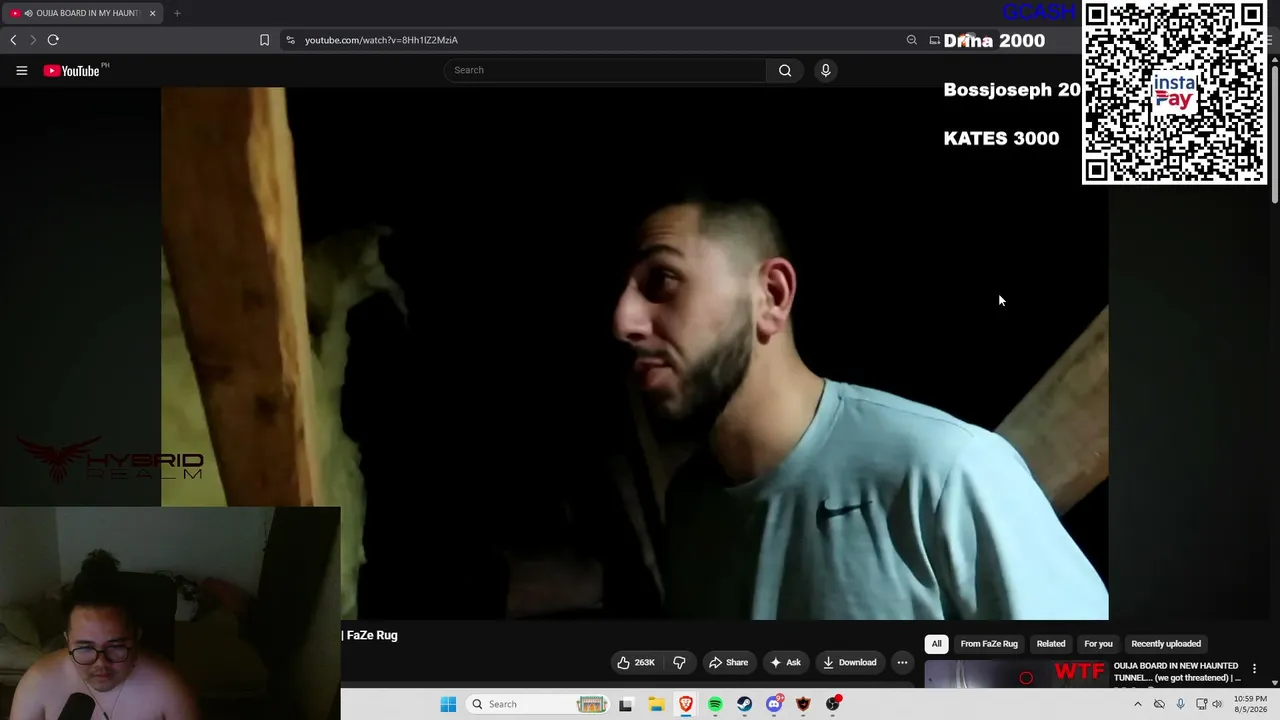The image size is (1280, 720).
Task: Open options menu for haunted tunnel video
Action: 1254,669
